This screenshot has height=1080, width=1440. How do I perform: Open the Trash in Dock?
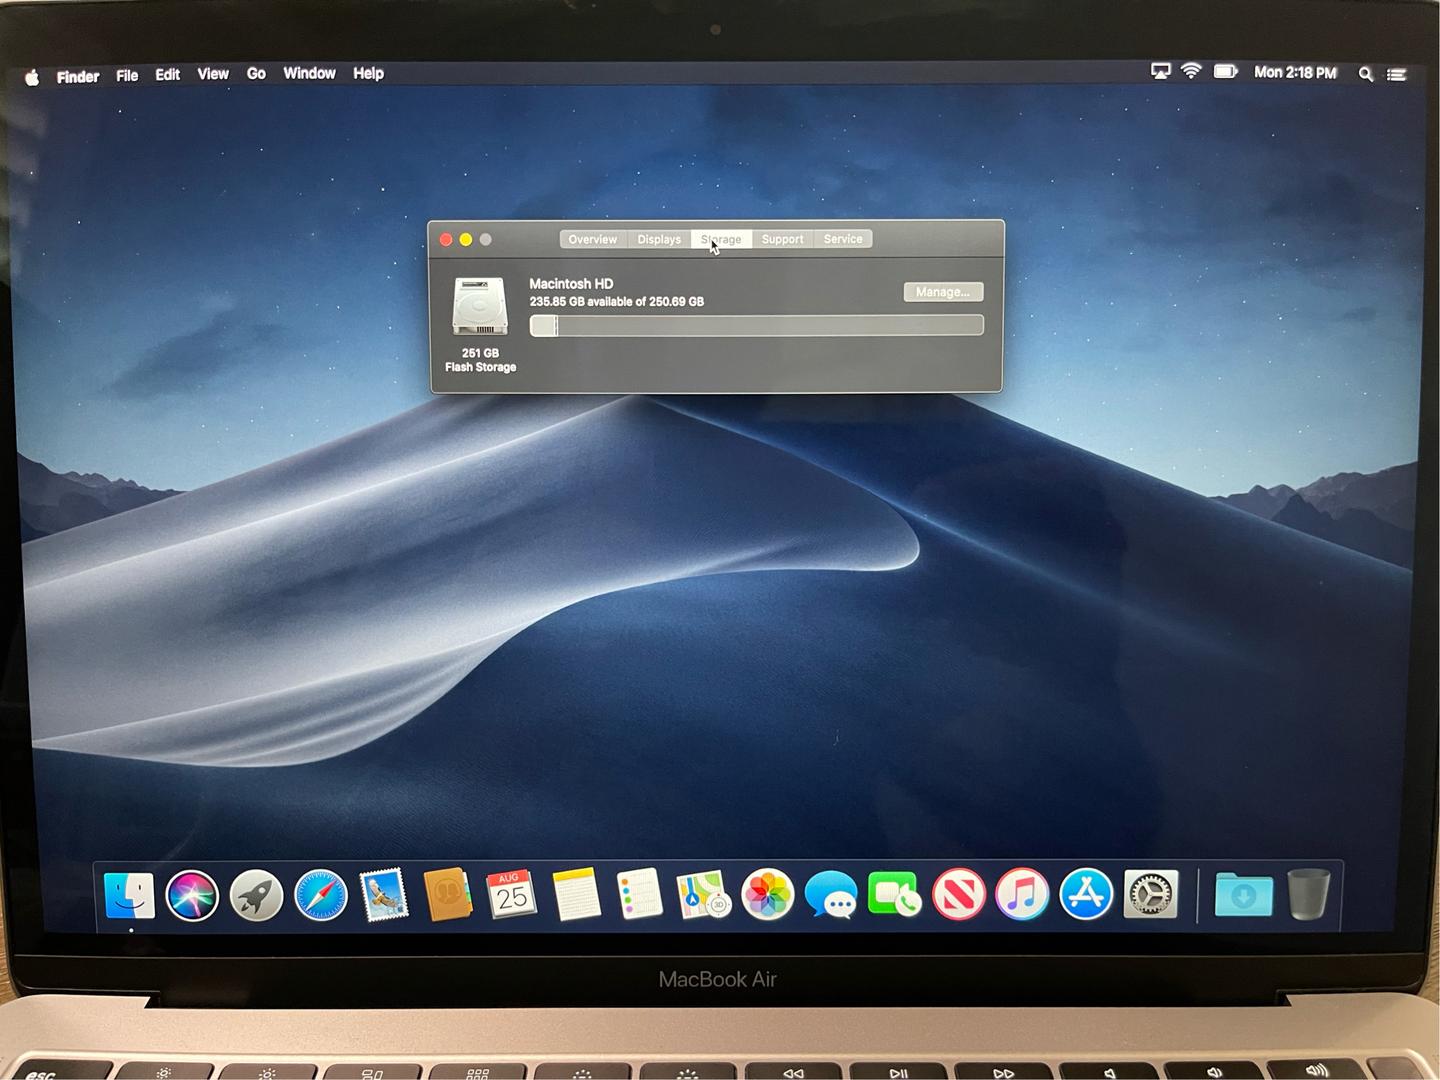(1308, 895)
